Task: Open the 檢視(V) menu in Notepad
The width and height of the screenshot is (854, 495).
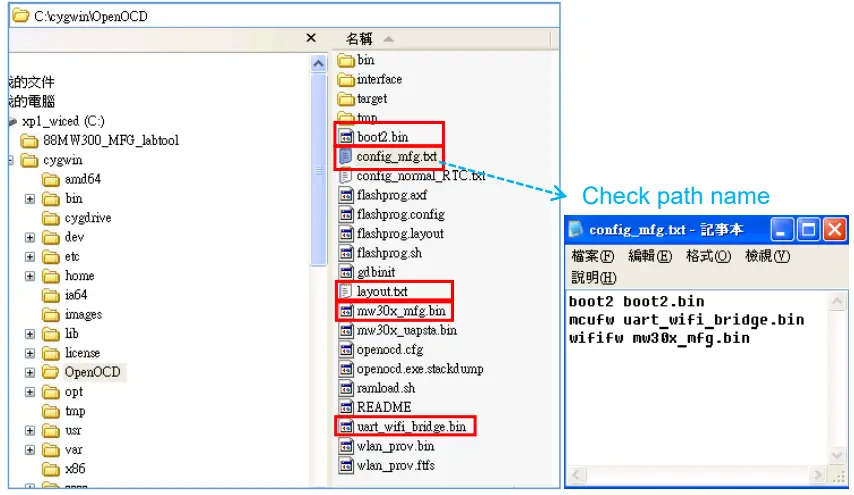Action: [767, 256]
